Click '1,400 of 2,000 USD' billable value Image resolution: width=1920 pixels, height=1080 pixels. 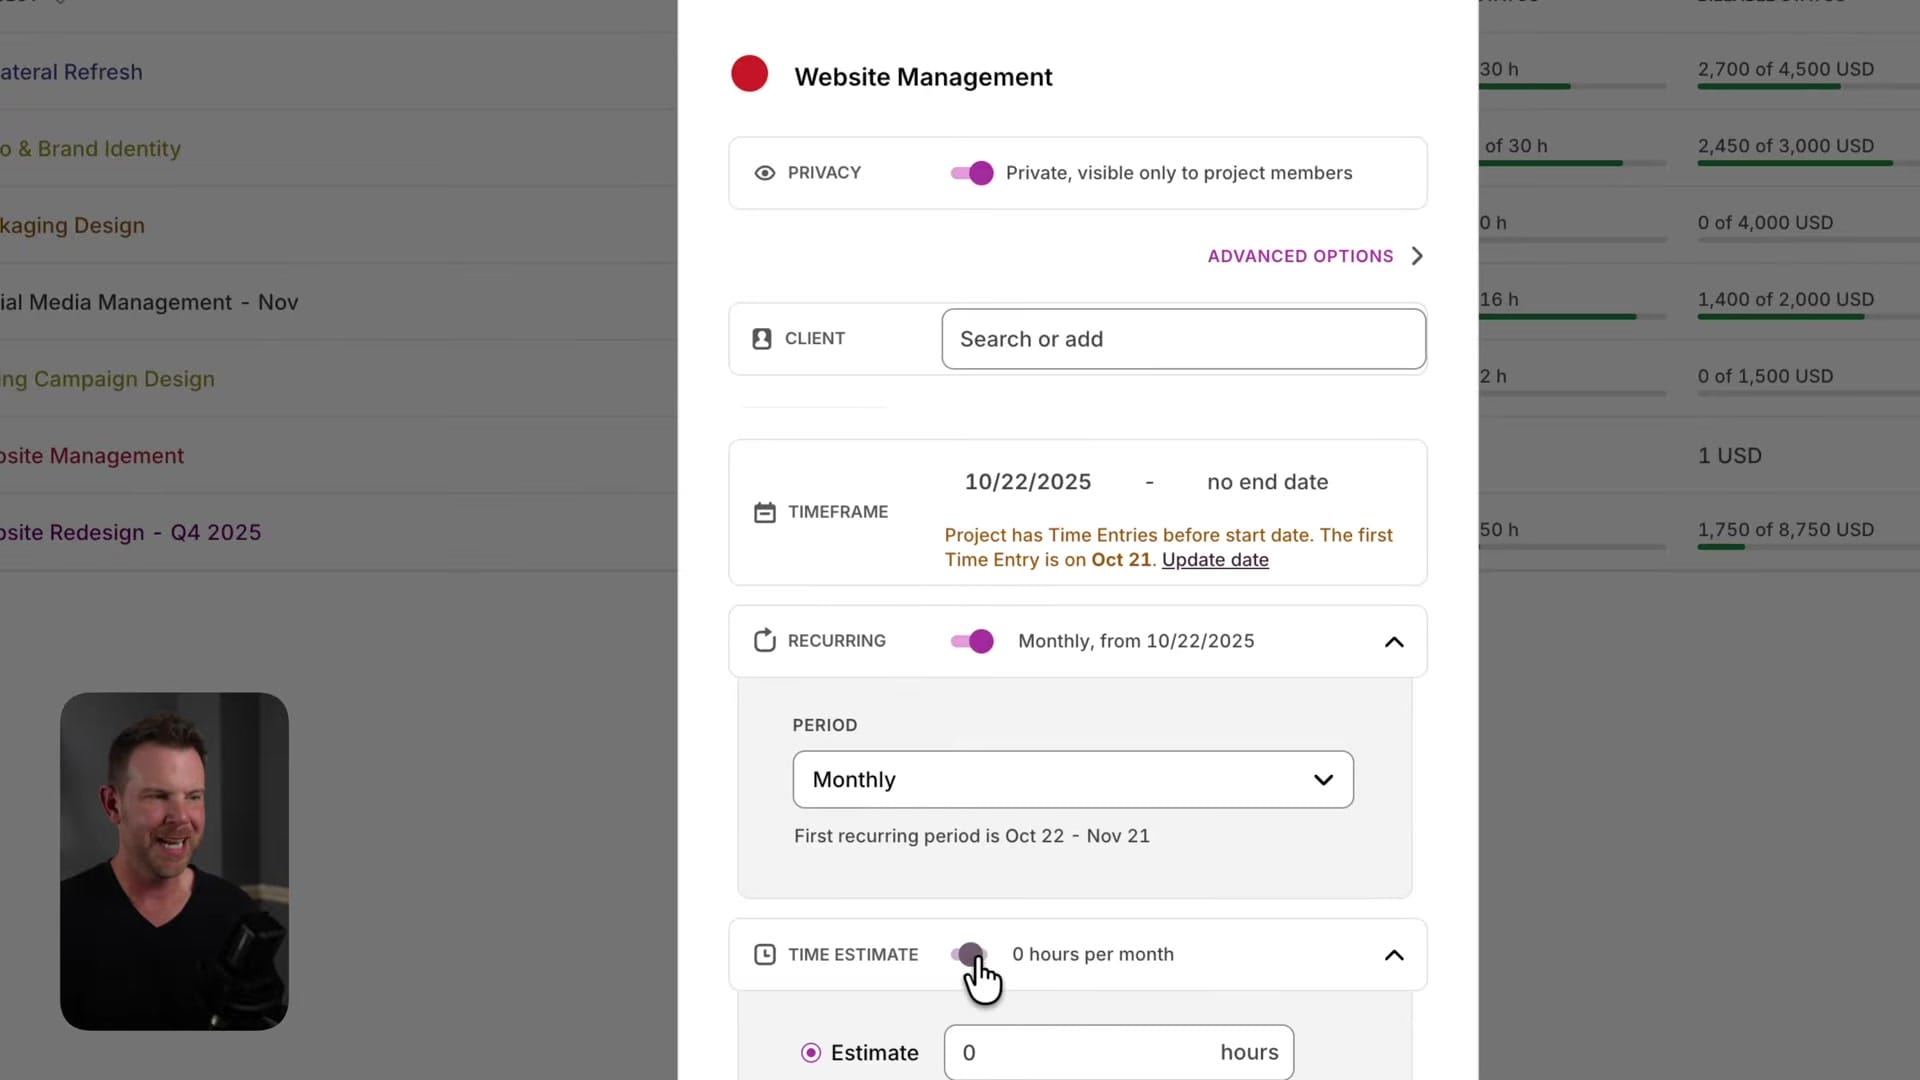click(1785, 299)
